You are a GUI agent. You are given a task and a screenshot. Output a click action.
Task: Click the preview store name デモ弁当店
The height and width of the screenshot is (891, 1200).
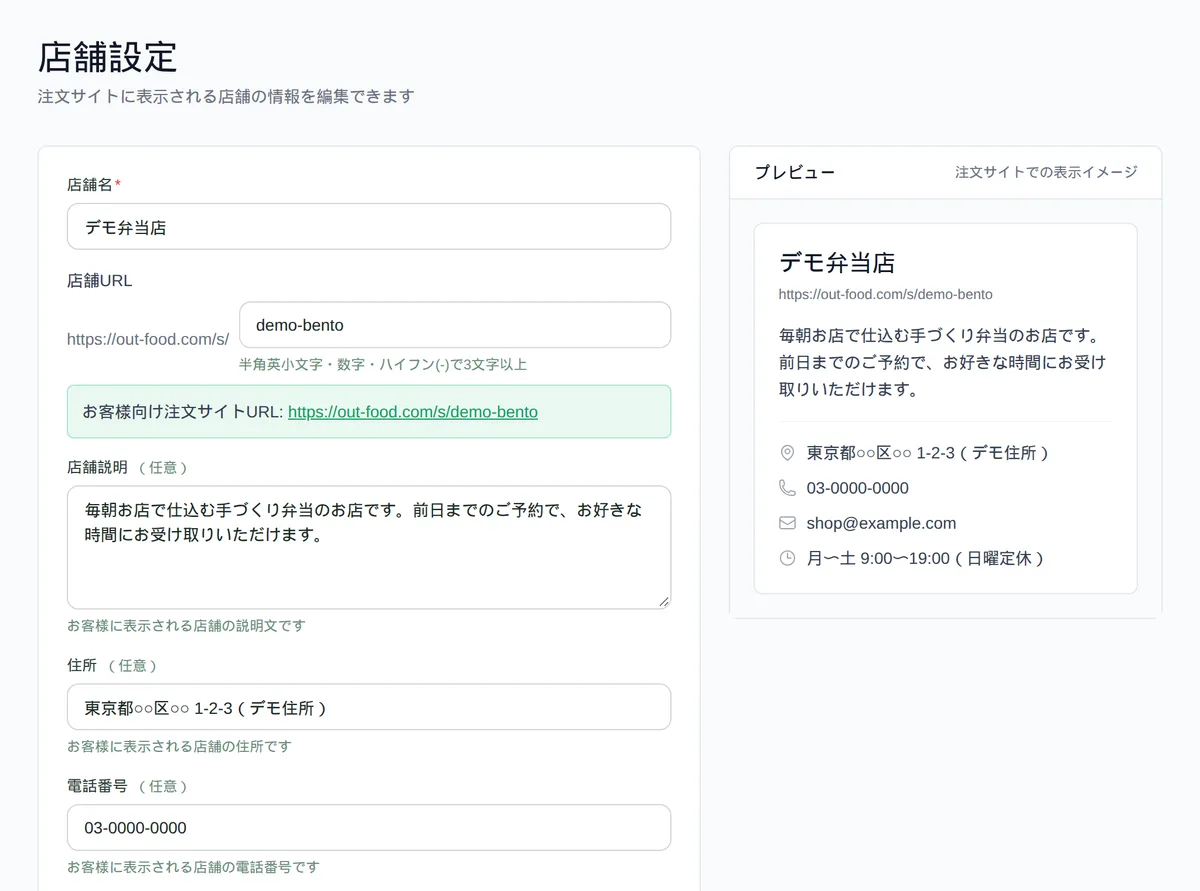pos(837,263)
